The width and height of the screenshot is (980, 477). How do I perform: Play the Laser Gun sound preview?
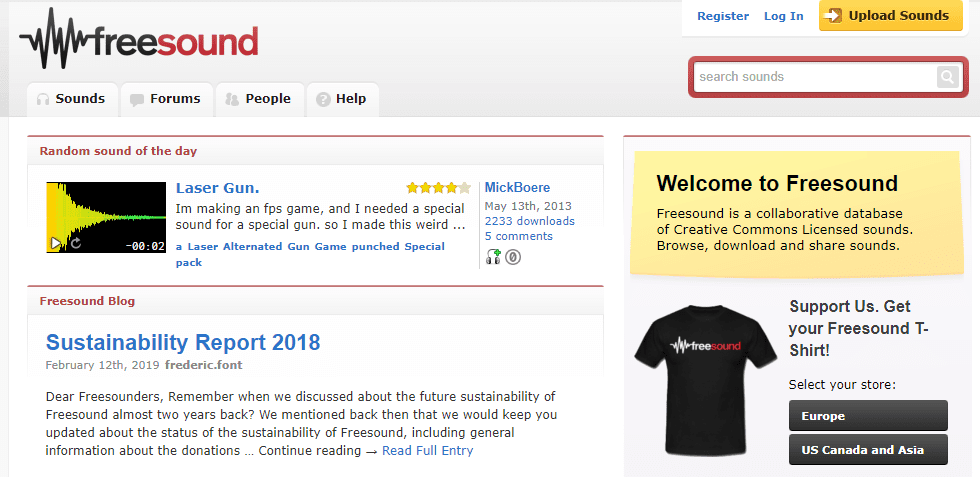click(x=56, y=243)
